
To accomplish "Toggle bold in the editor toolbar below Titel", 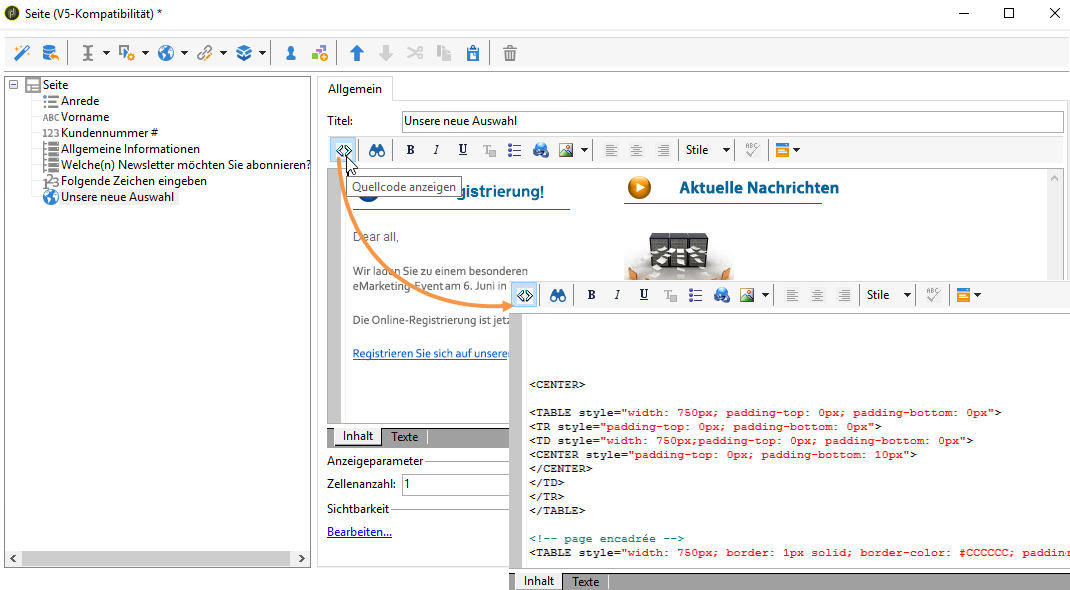I will pos(410,150).
